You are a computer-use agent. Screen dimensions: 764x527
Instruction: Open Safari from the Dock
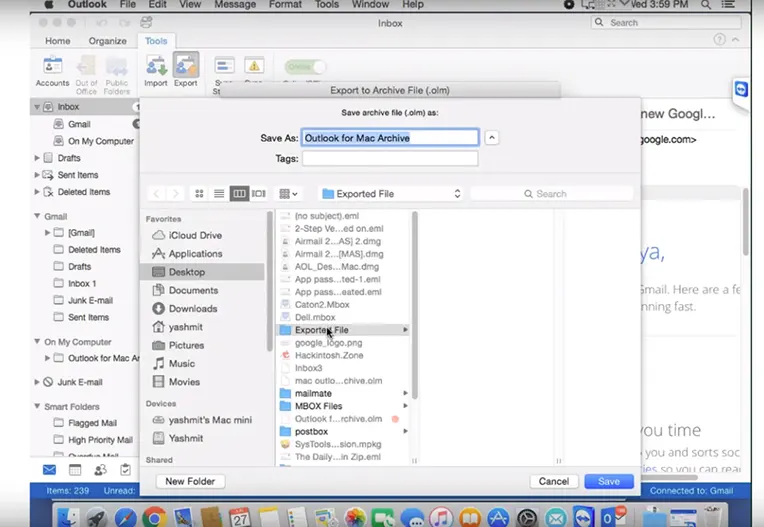[125, 517]
